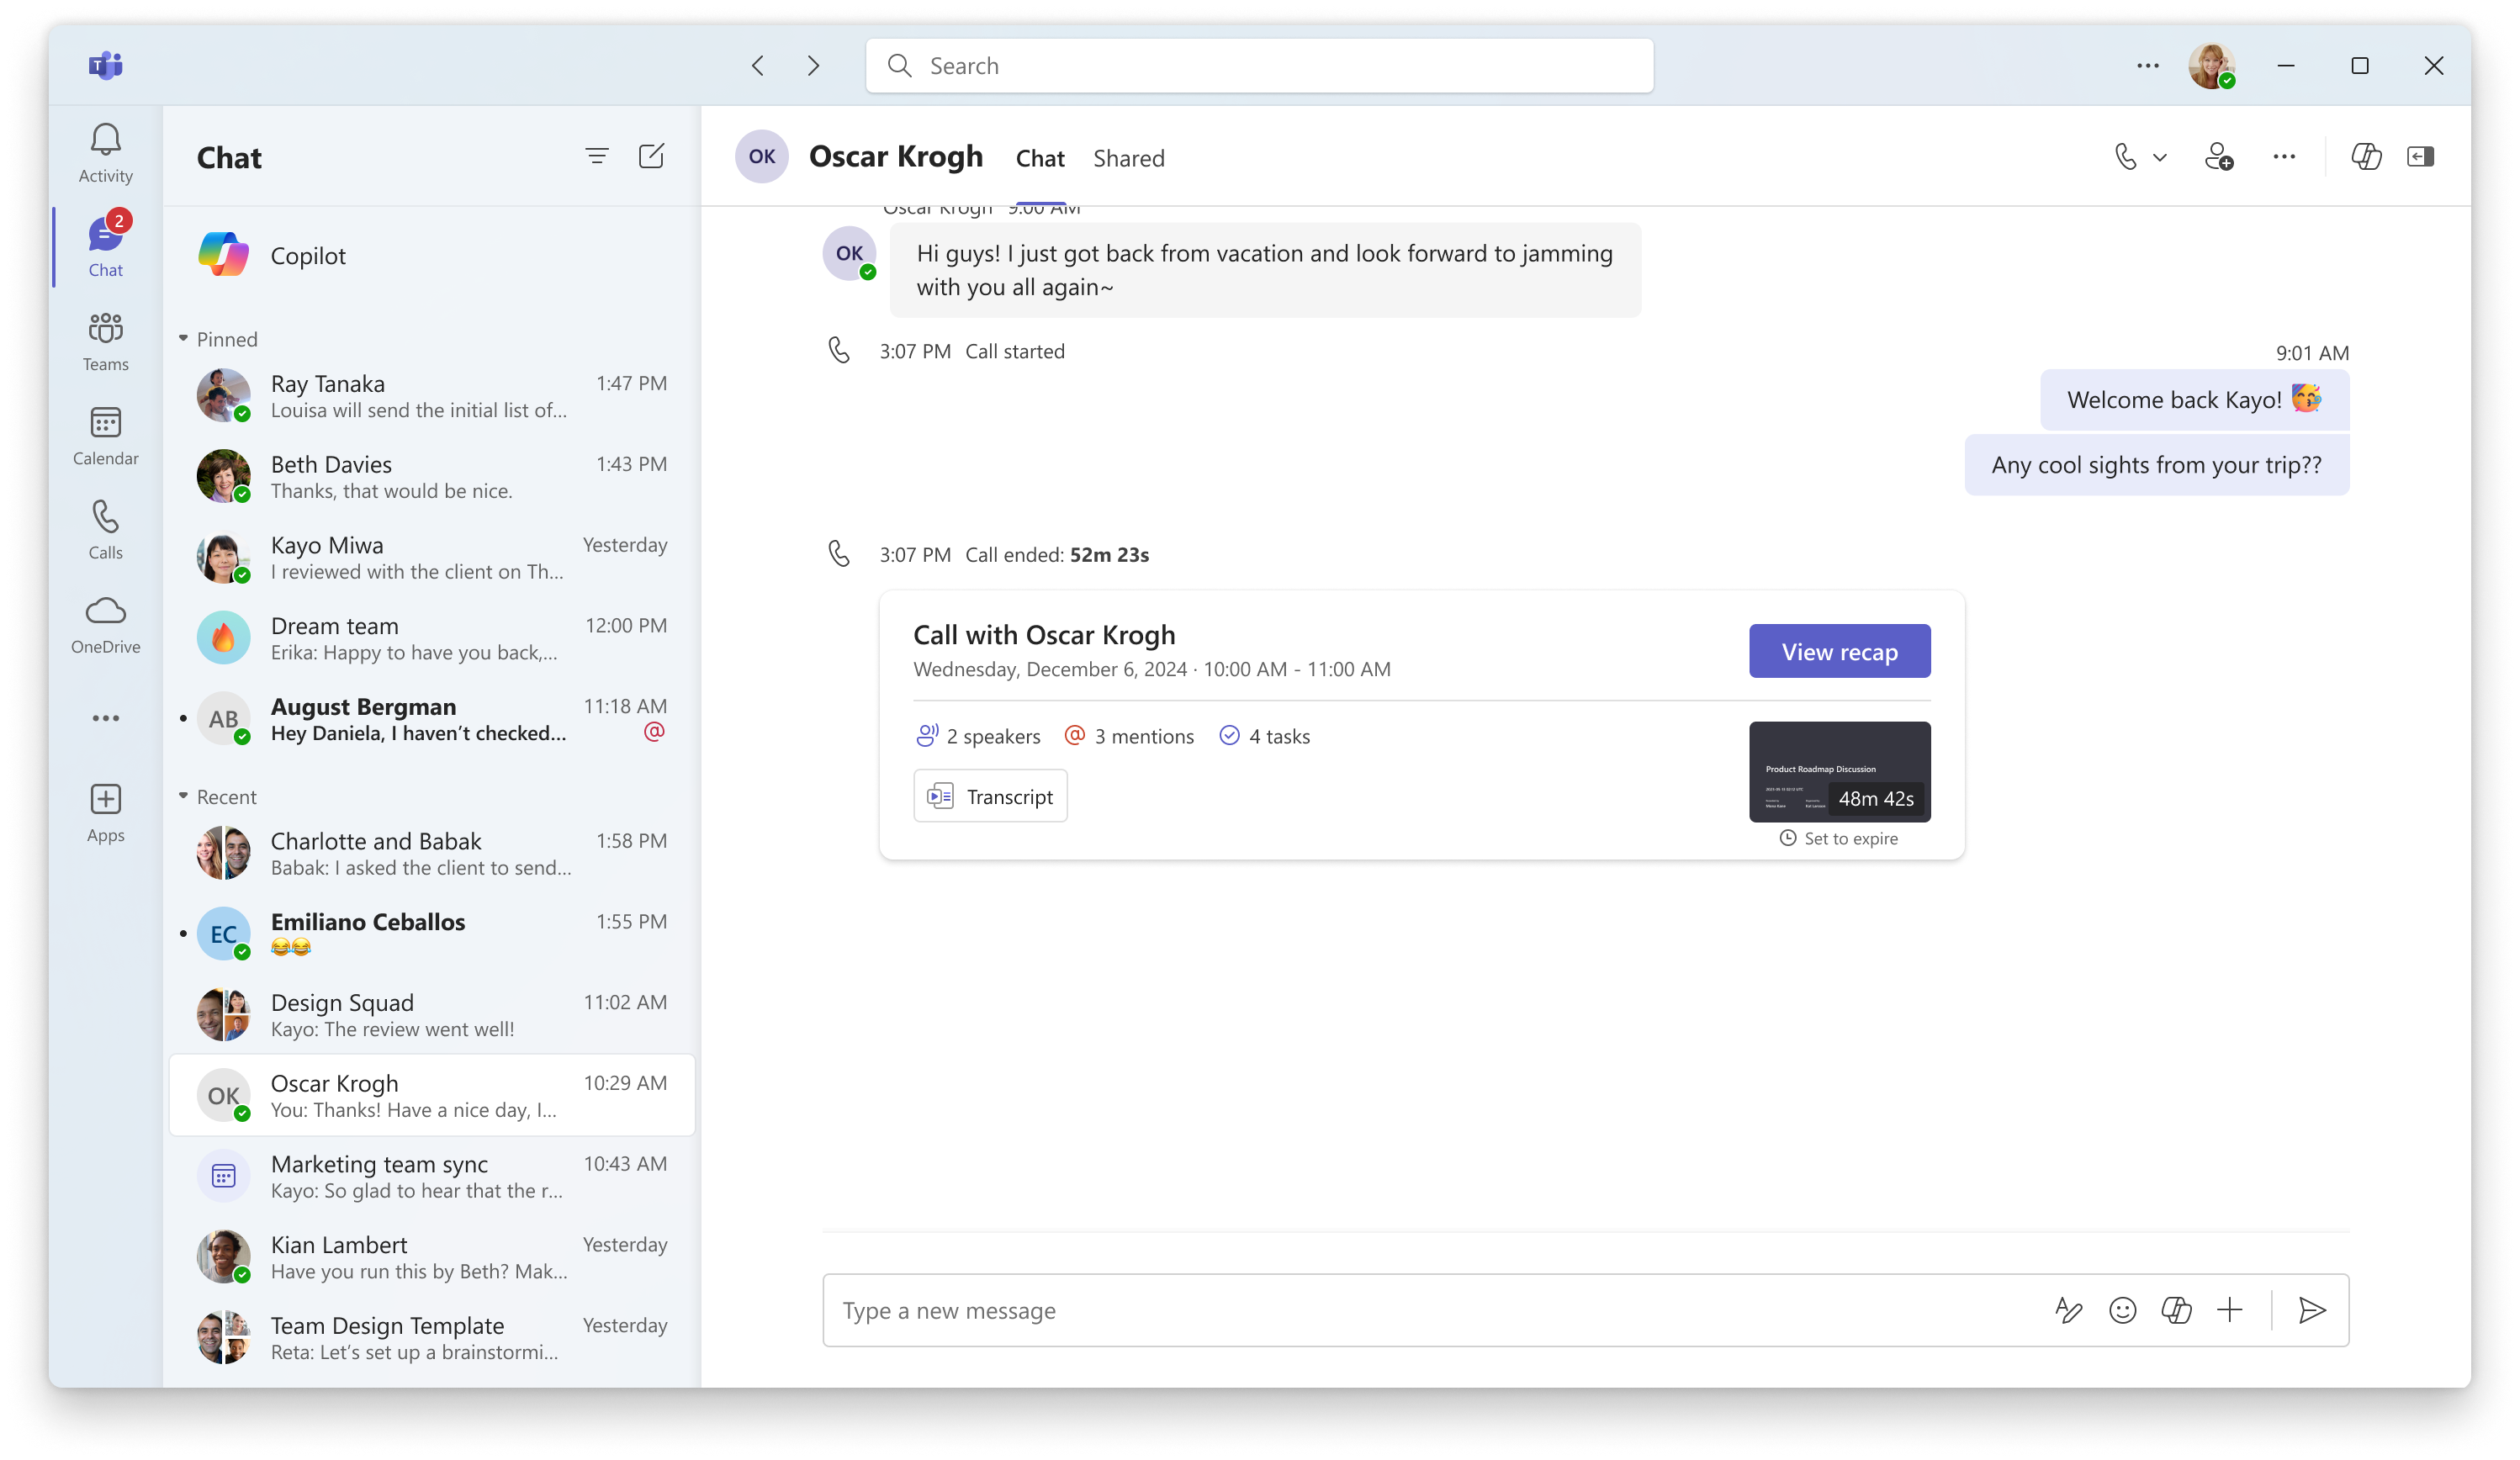Open the more options menu in chat header

[x=2284, y=156]
